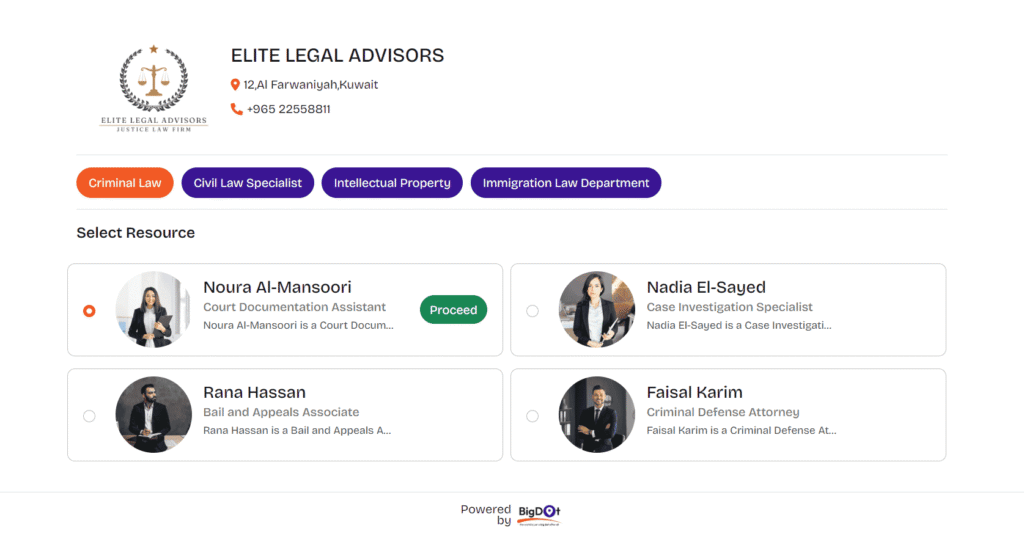
Task: Click the Al Farwaniyah, Kuwait address text
Action: pyautogui.click(x=311, y=85)
